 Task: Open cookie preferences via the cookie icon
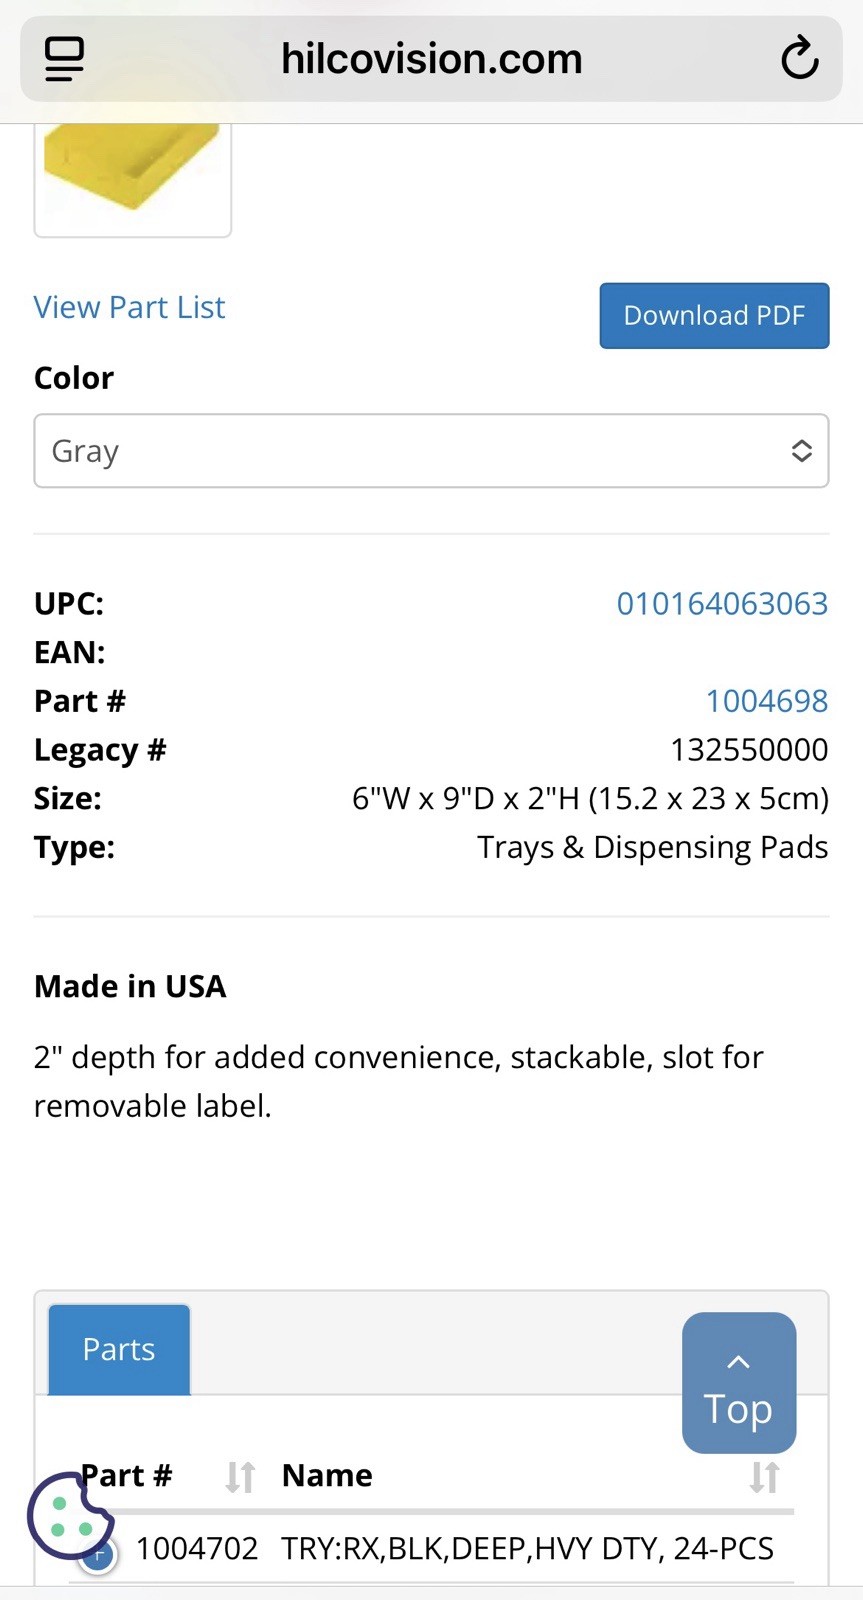tap(69, 1516)
